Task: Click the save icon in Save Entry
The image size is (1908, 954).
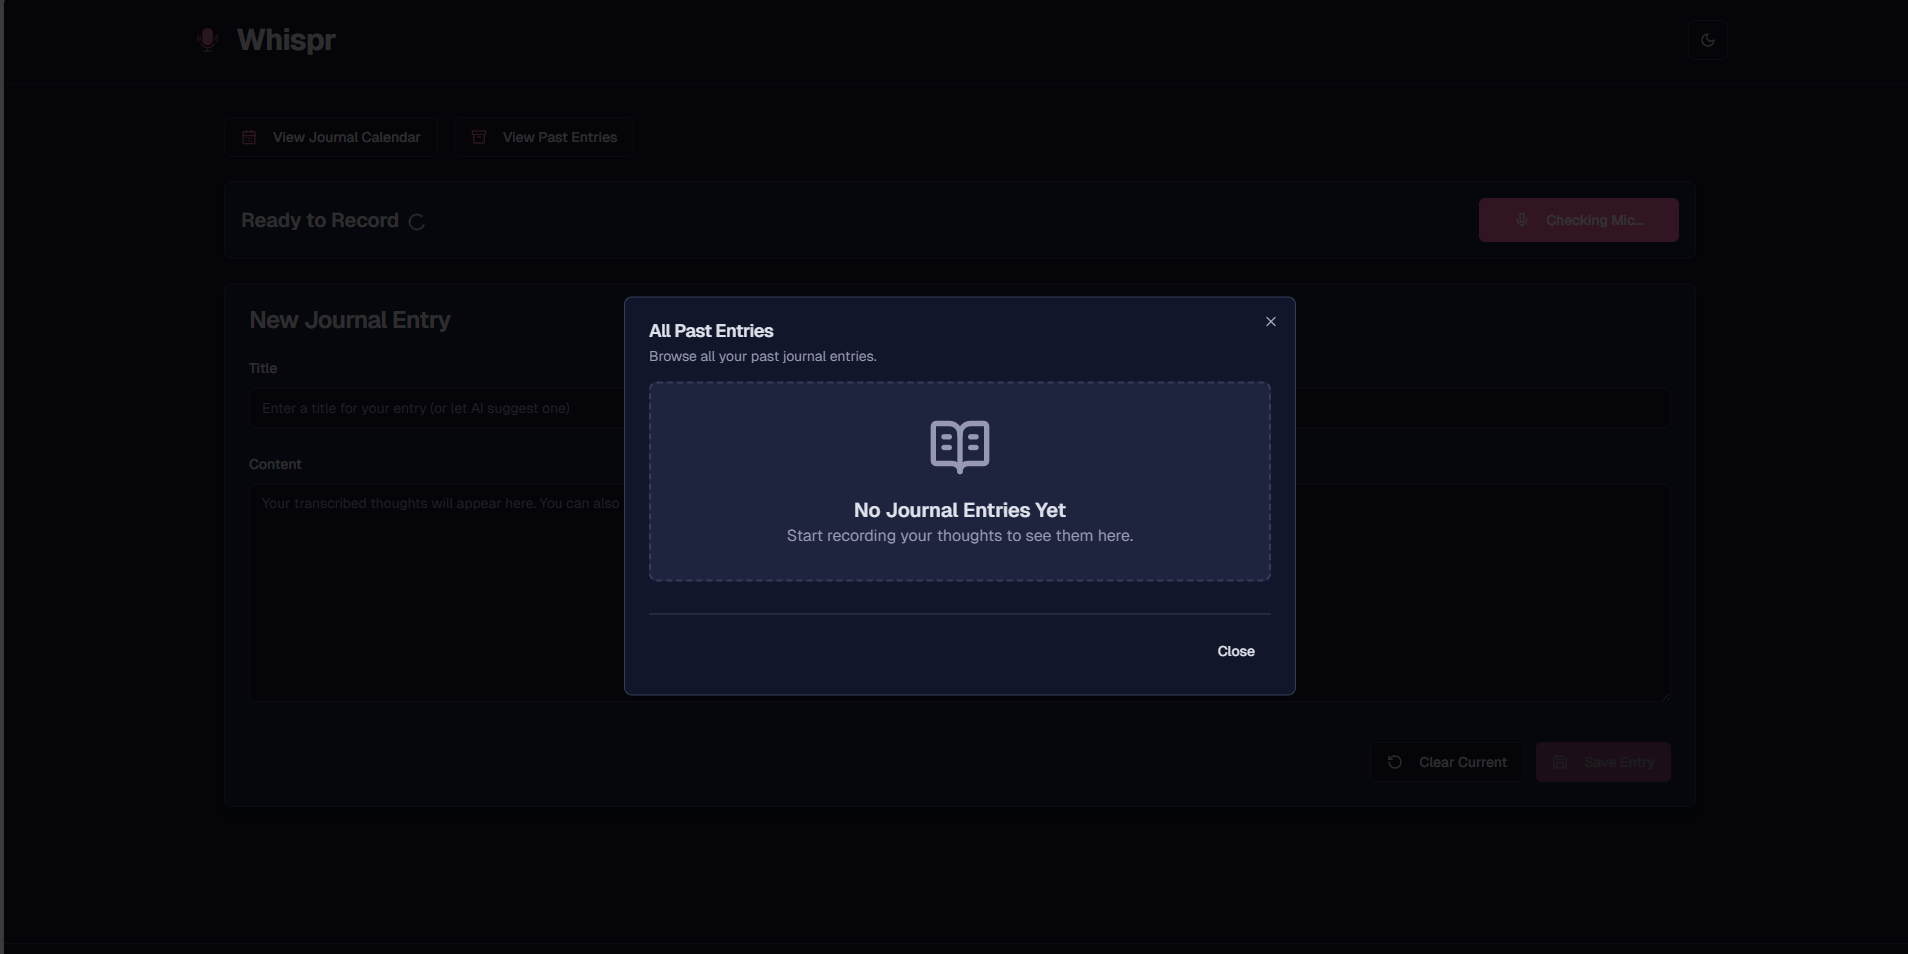Action: point(1559,762)
